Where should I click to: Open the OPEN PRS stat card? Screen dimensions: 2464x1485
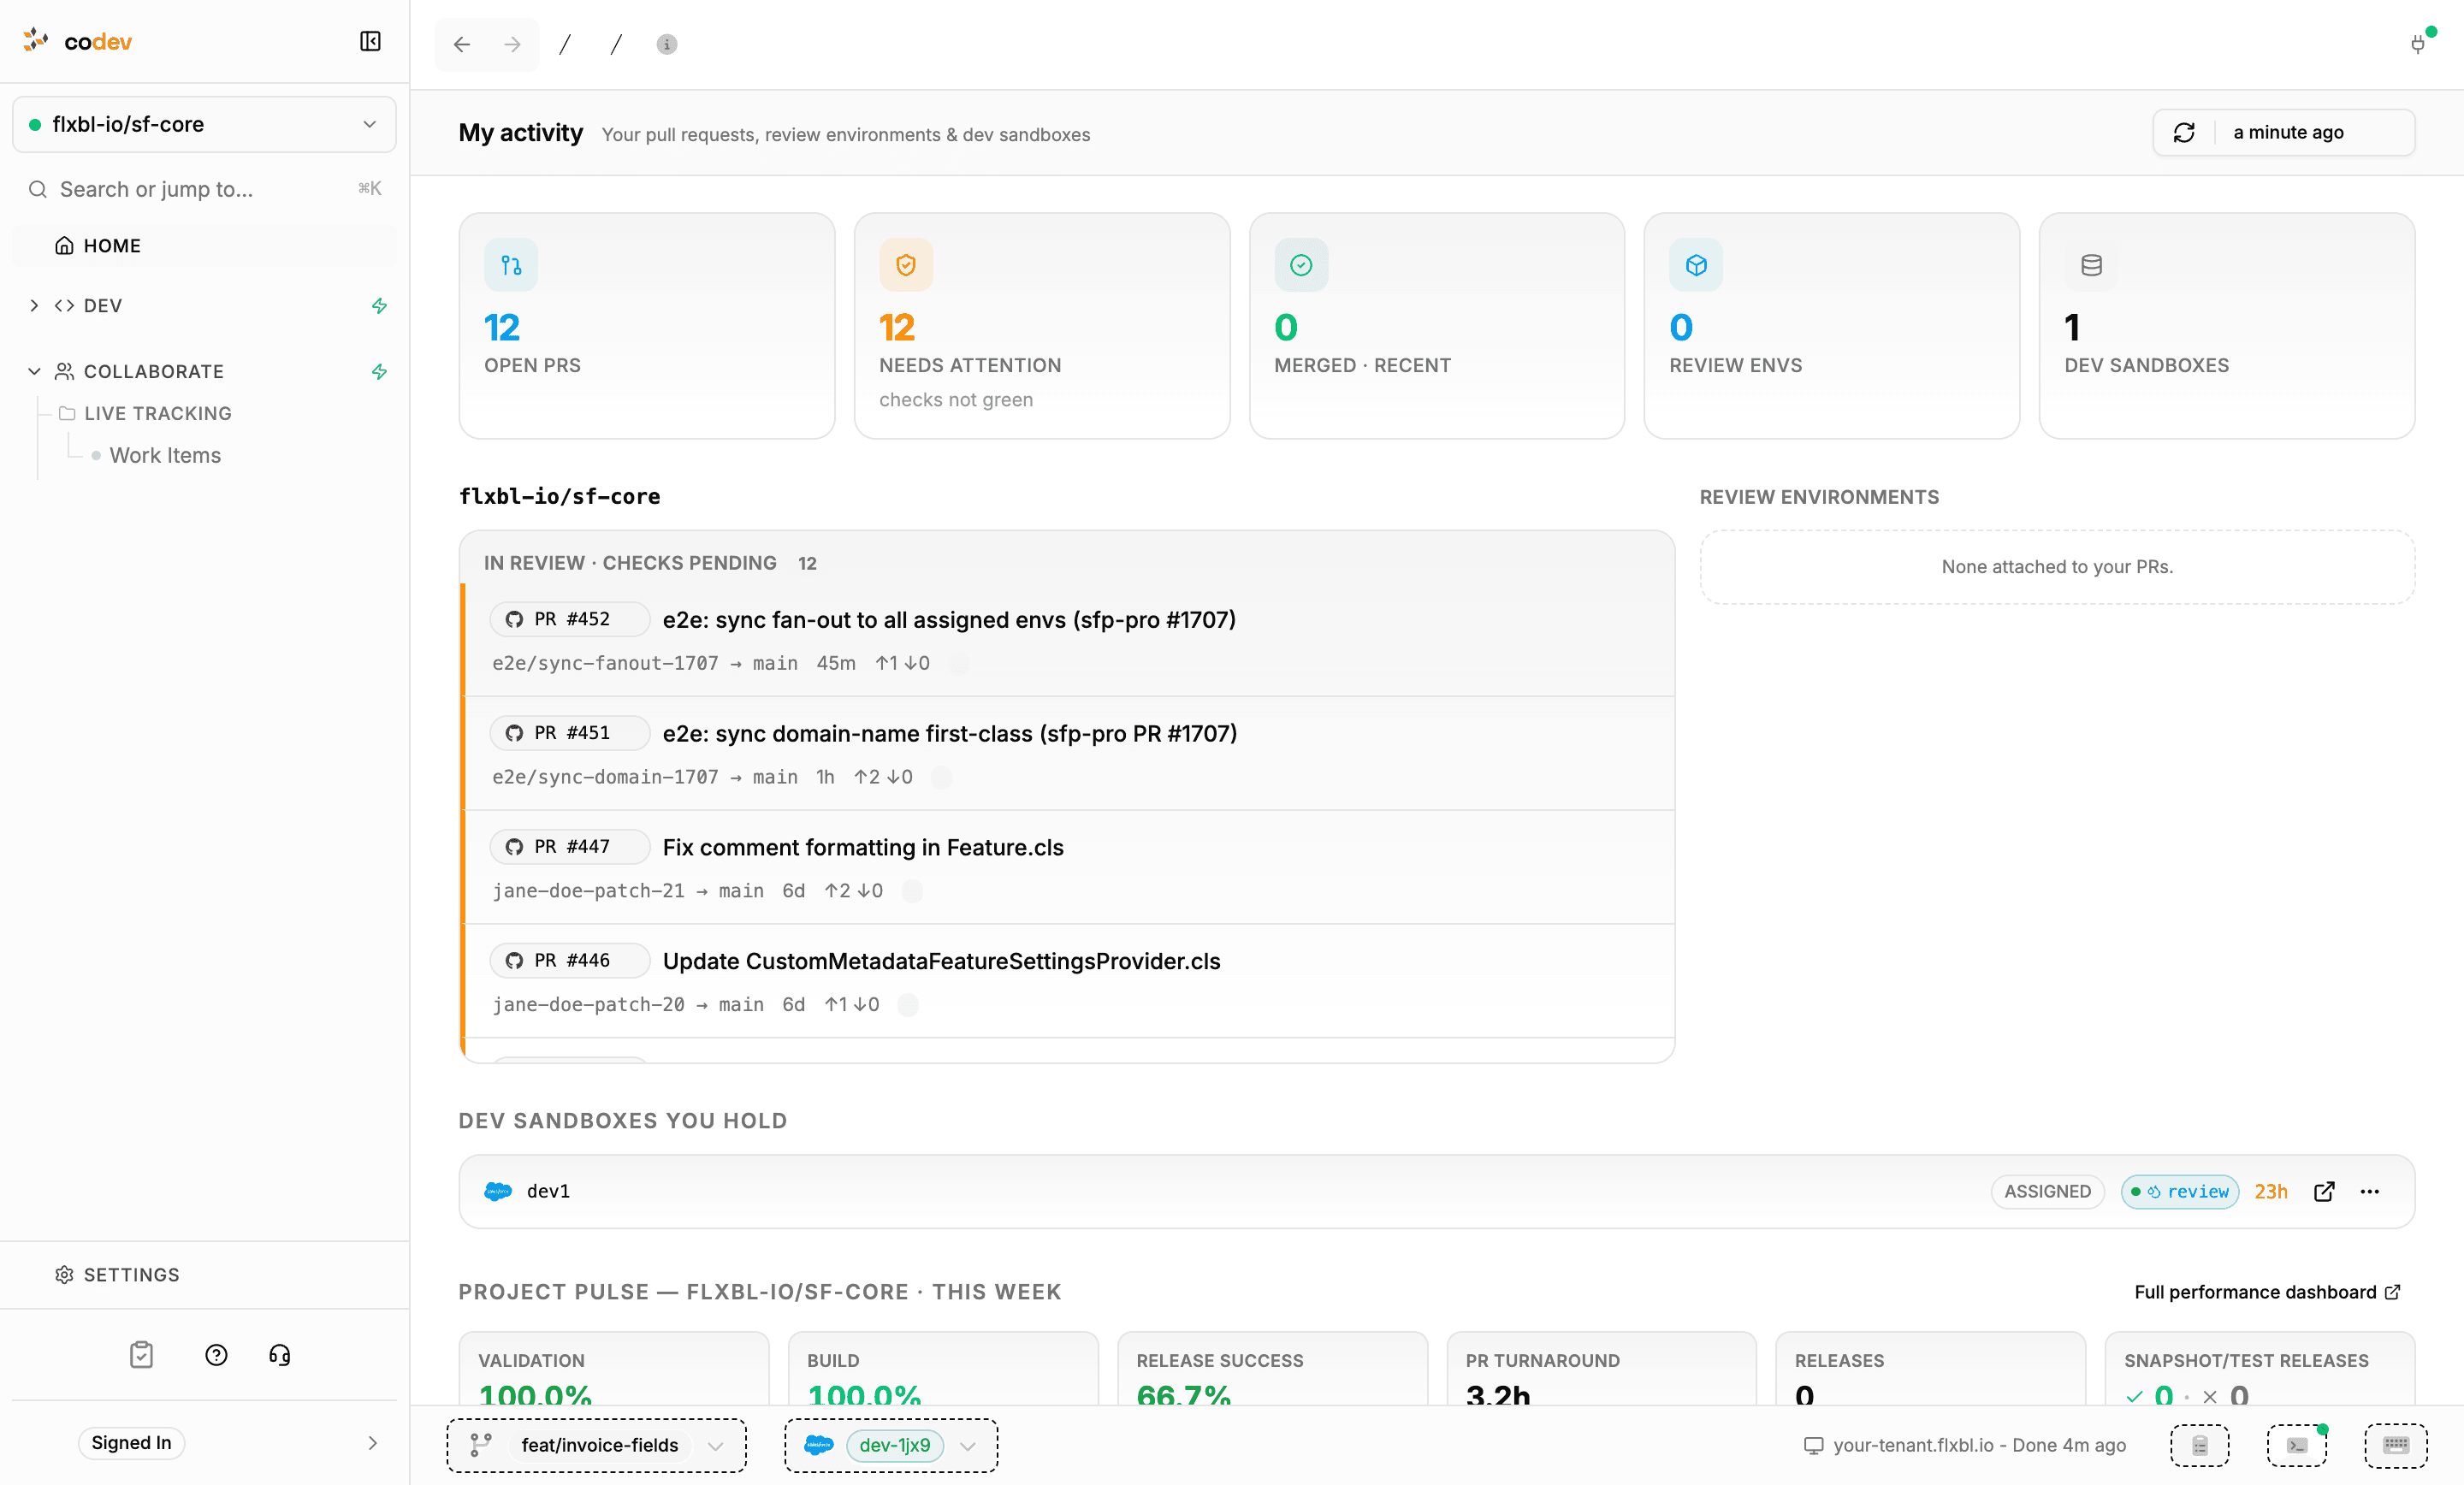pyautogui.click(x=647, y=325)
